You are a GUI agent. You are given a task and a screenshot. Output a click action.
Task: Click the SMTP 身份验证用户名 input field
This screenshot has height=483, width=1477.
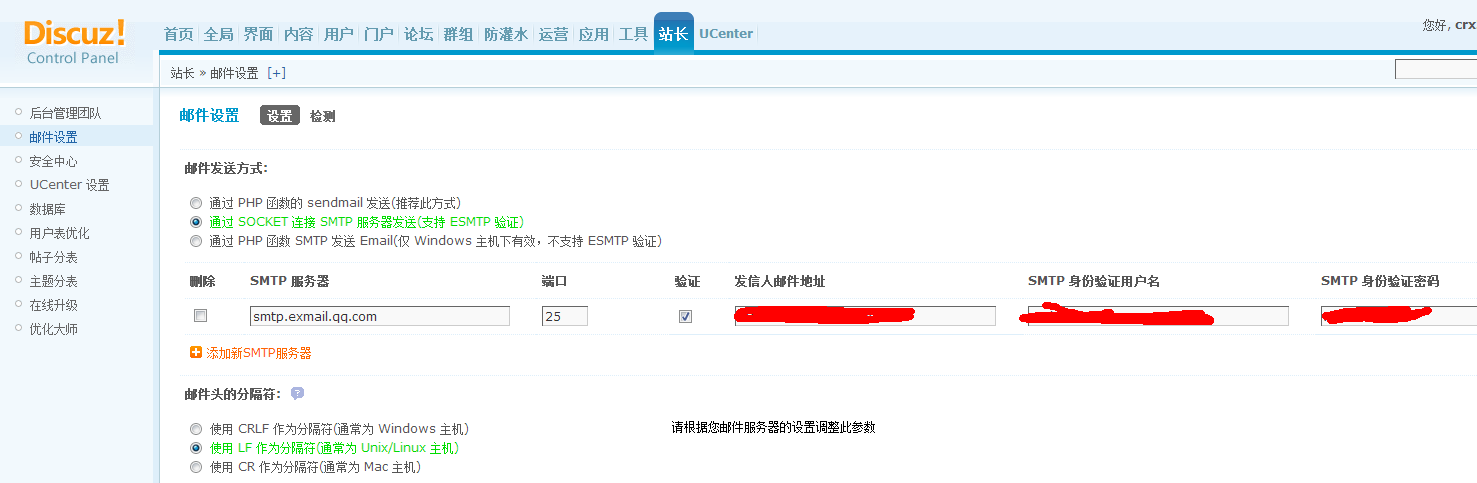coord(1158,316)
